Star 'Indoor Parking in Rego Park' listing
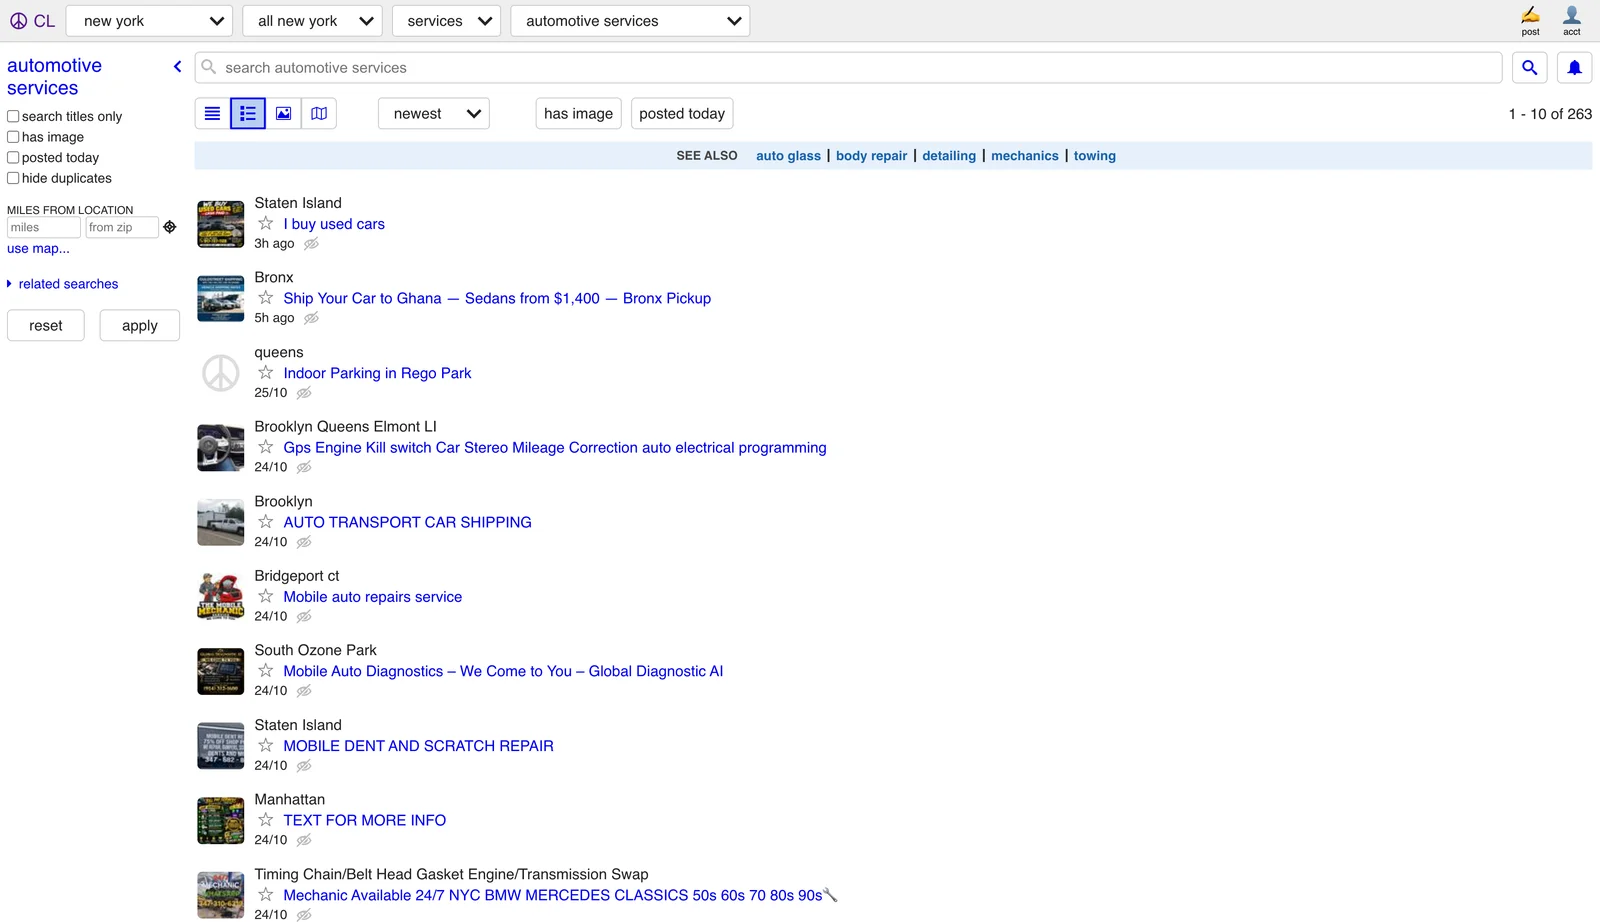The height and width of the screenshot is (922, 1600). [266, 372]
